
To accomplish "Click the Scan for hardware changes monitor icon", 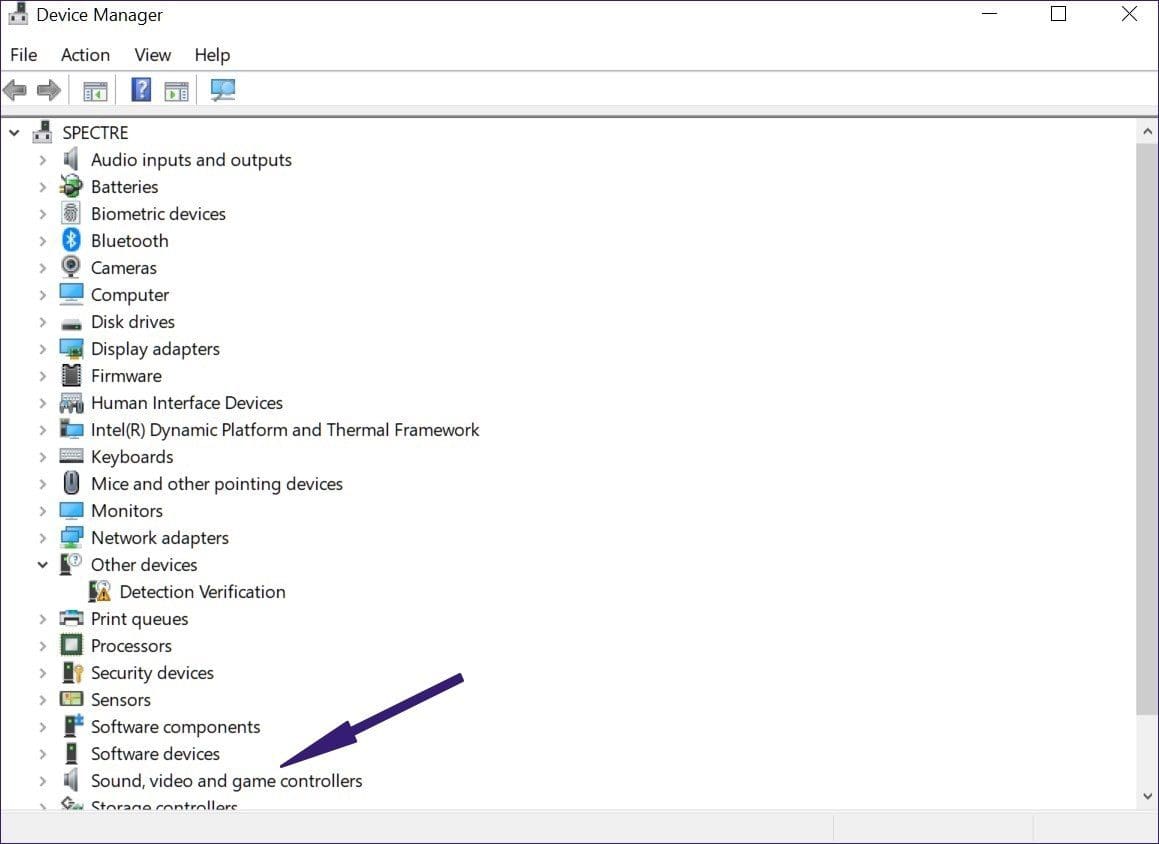I will coord(222,90).
